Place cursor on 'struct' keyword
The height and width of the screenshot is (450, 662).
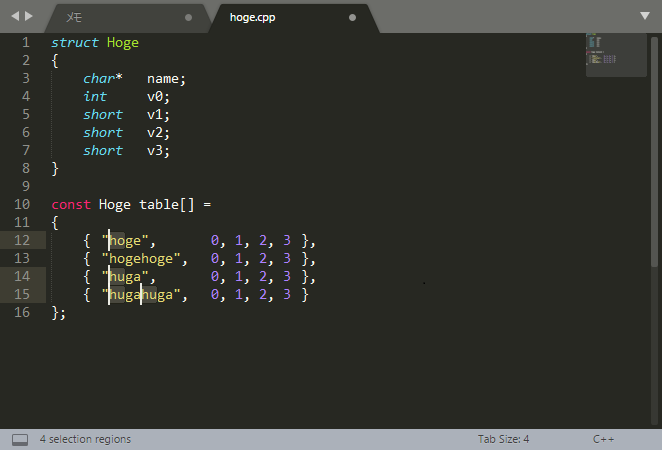pyautogui.click(x=75, y=43)
